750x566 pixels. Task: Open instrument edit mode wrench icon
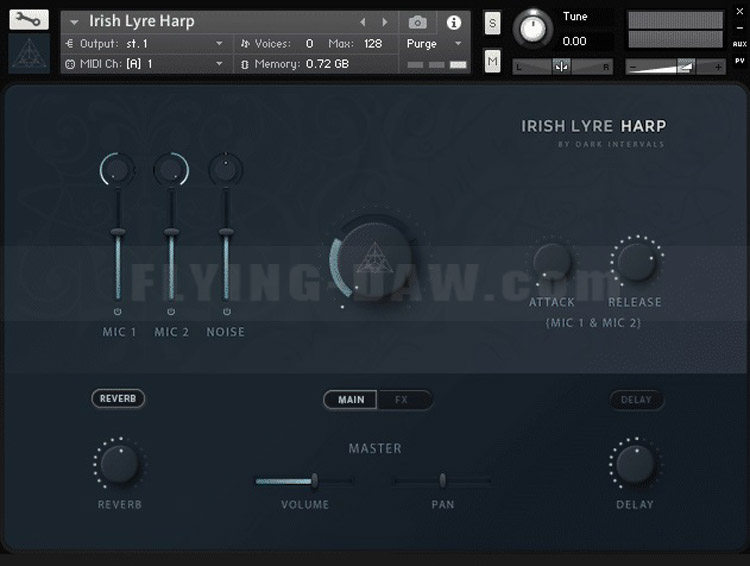29,20
